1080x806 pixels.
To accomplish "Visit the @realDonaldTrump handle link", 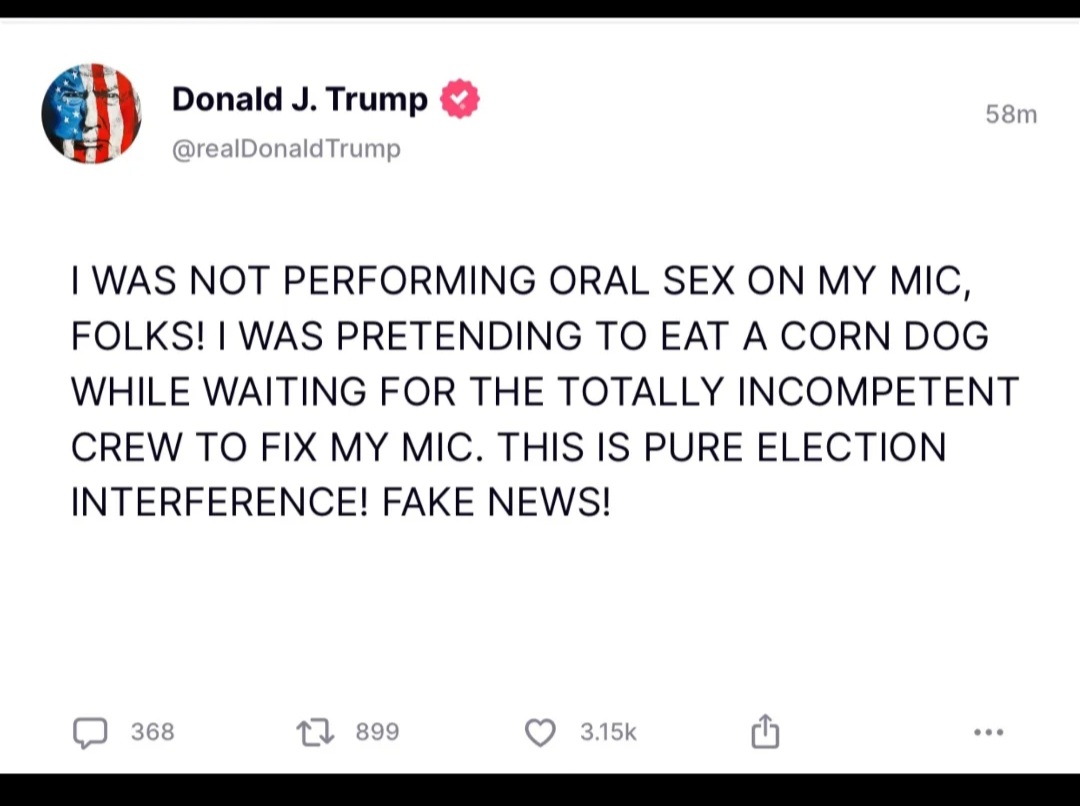I will click(286, 149).
